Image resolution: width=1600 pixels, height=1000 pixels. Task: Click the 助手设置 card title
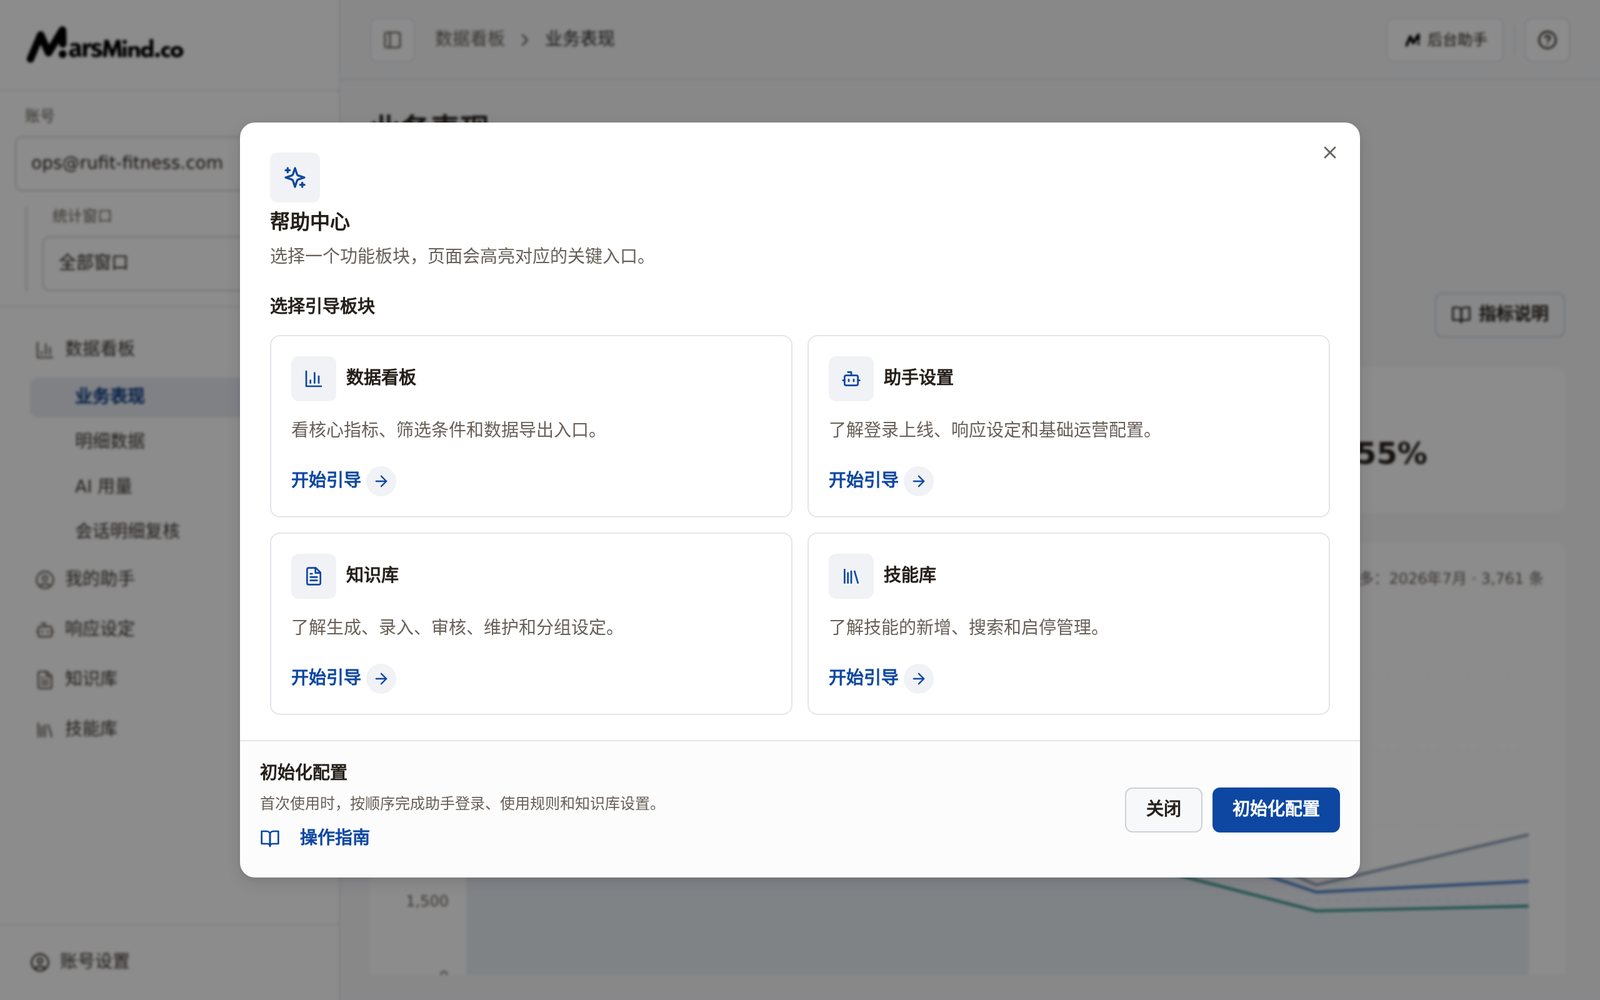[x=919, y=378]
